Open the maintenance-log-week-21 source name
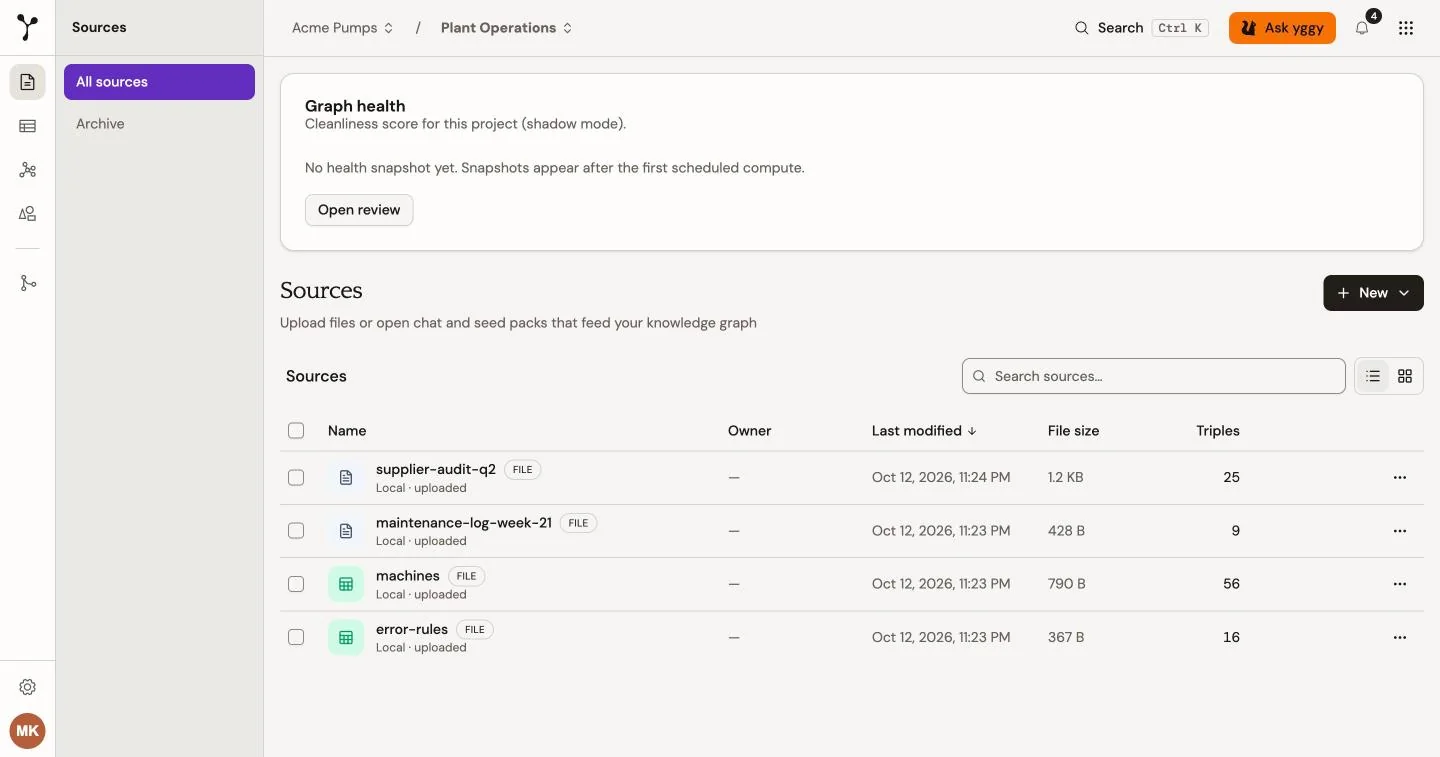 coord(464,522)
